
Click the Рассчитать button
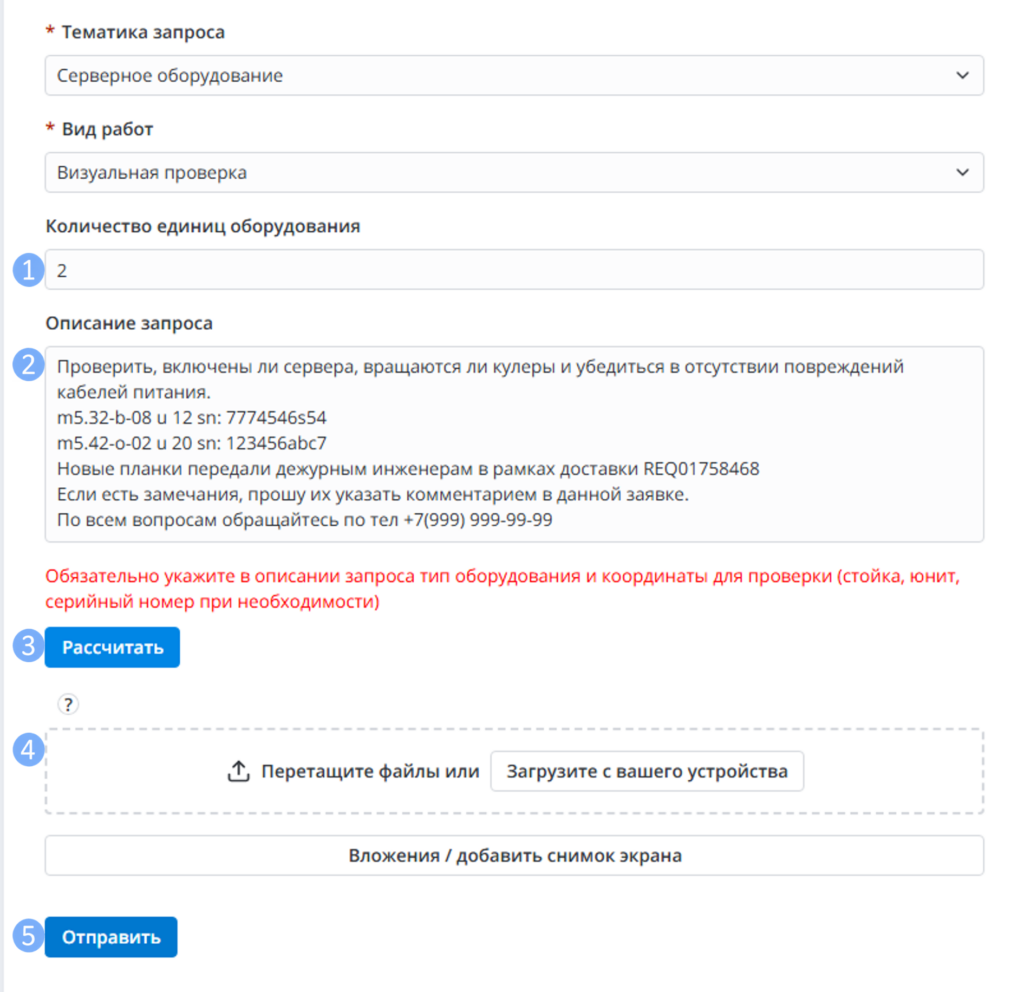click(112, 647)
